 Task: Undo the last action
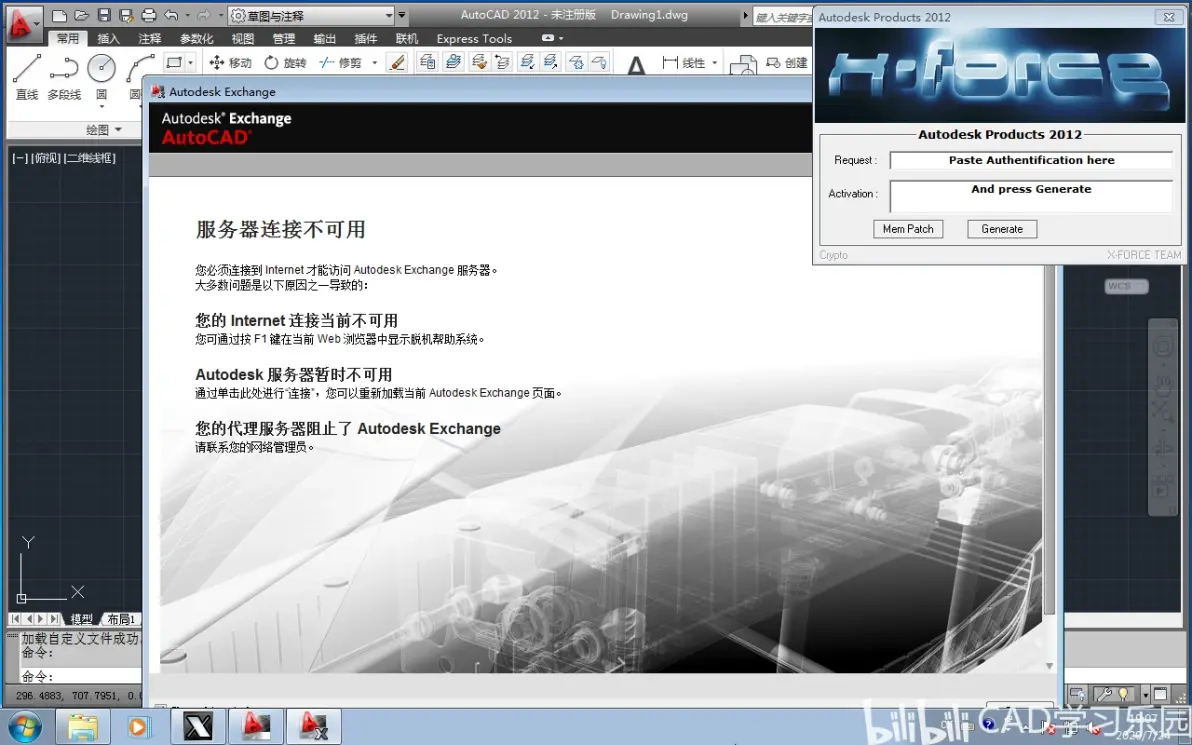pyautogui.click(x=171, y=15)
